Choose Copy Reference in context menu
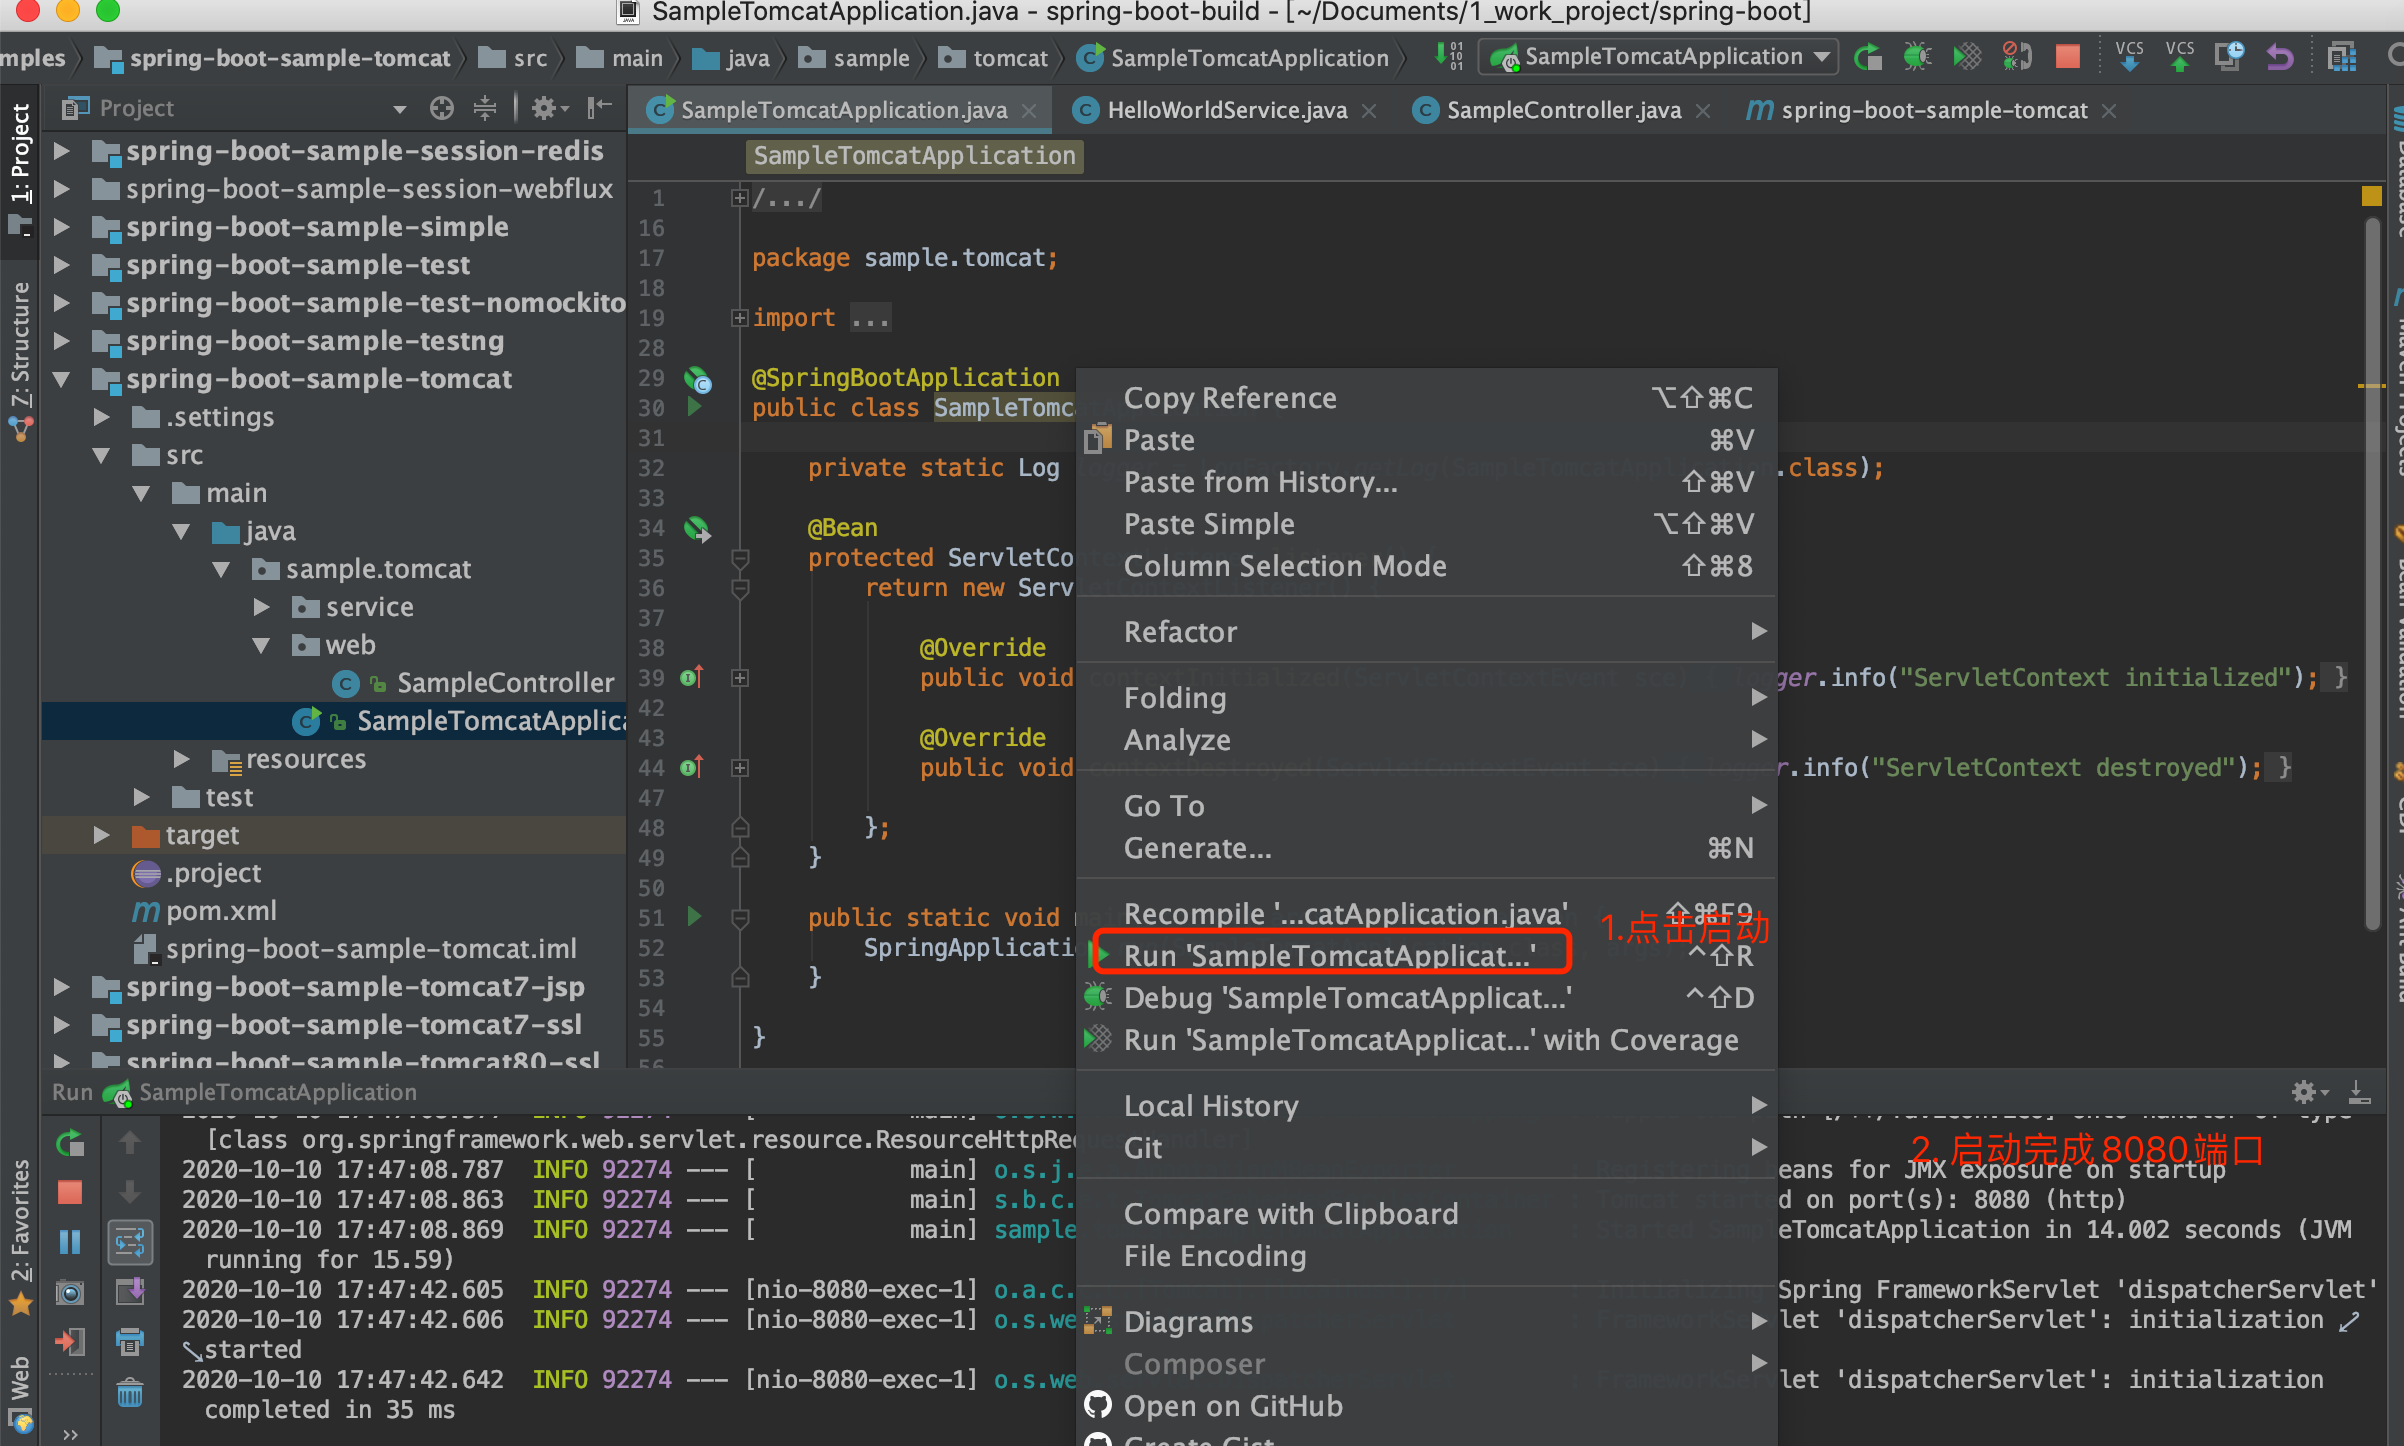 click(1427, 398)
